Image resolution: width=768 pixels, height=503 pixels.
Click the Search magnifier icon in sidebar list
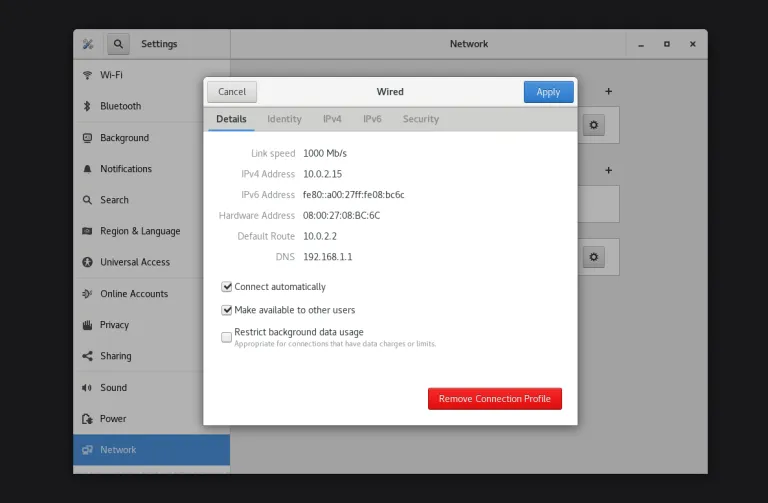point(87,200)
